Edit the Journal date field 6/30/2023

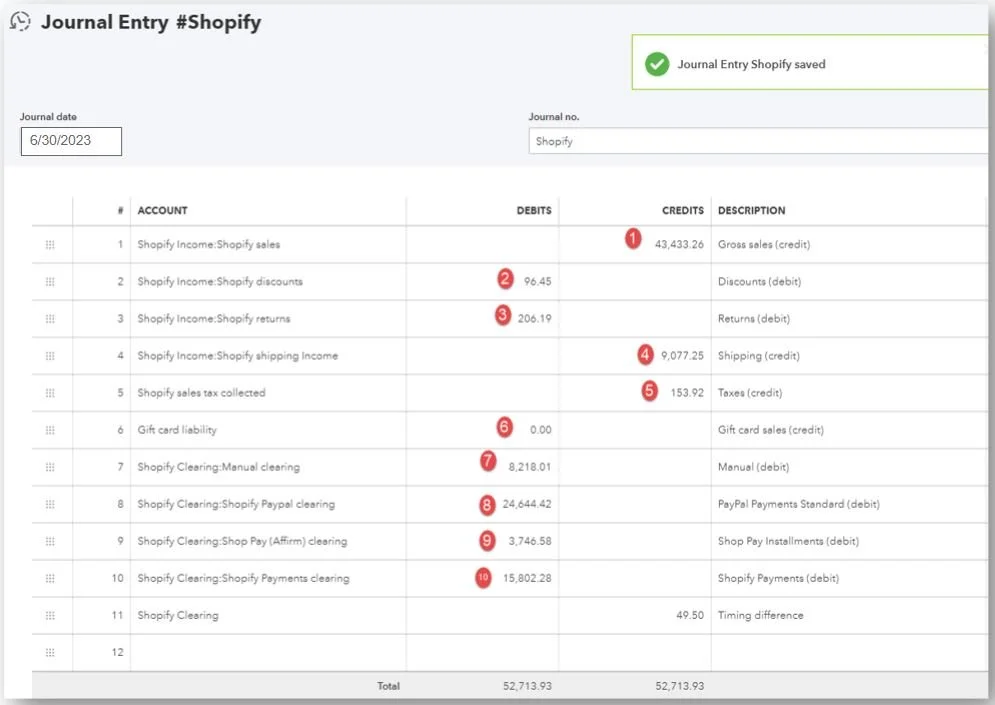[x=71, y=141]
